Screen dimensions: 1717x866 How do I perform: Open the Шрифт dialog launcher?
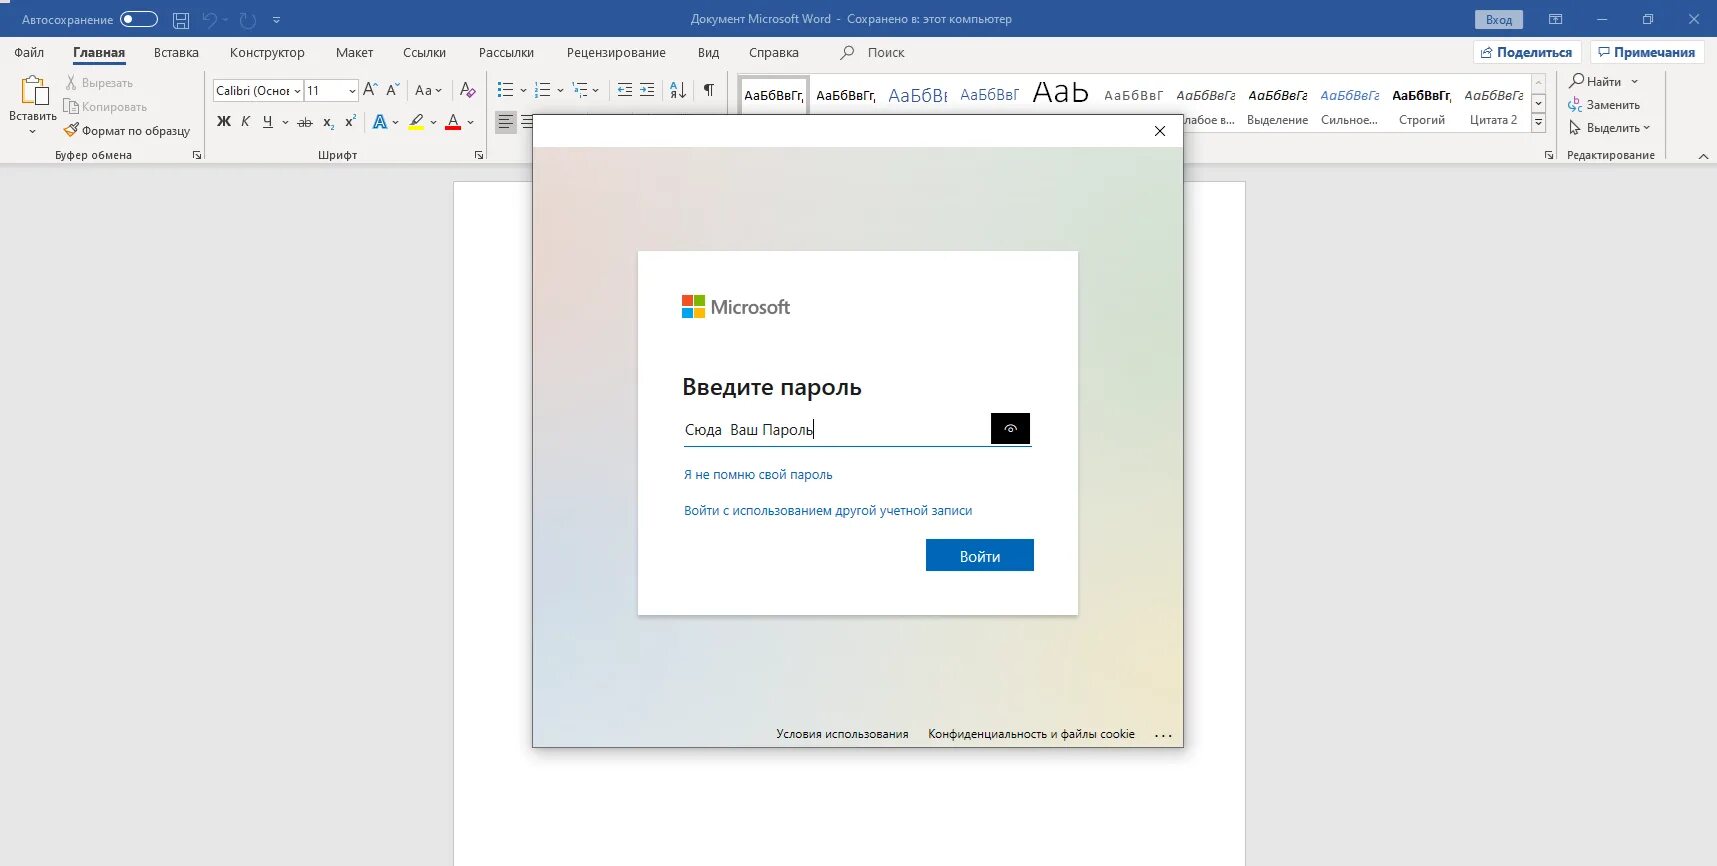click(x=479, y=155)
